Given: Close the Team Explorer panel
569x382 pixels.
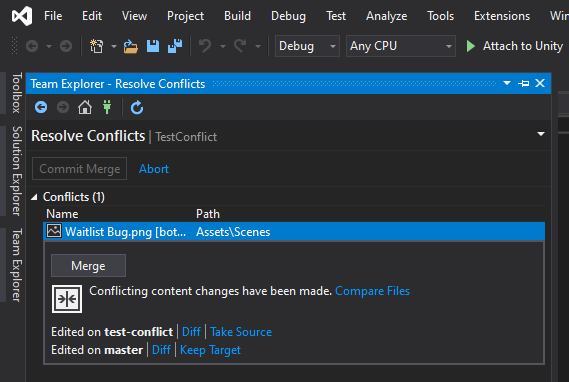Looking at the screenshot, I should (540, 83).
